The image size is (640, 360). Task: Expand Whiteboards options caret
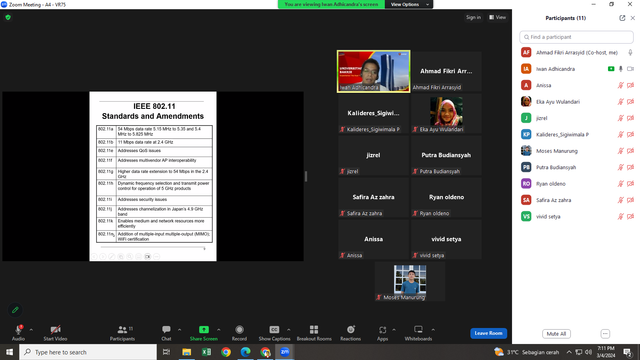(433, 330)
